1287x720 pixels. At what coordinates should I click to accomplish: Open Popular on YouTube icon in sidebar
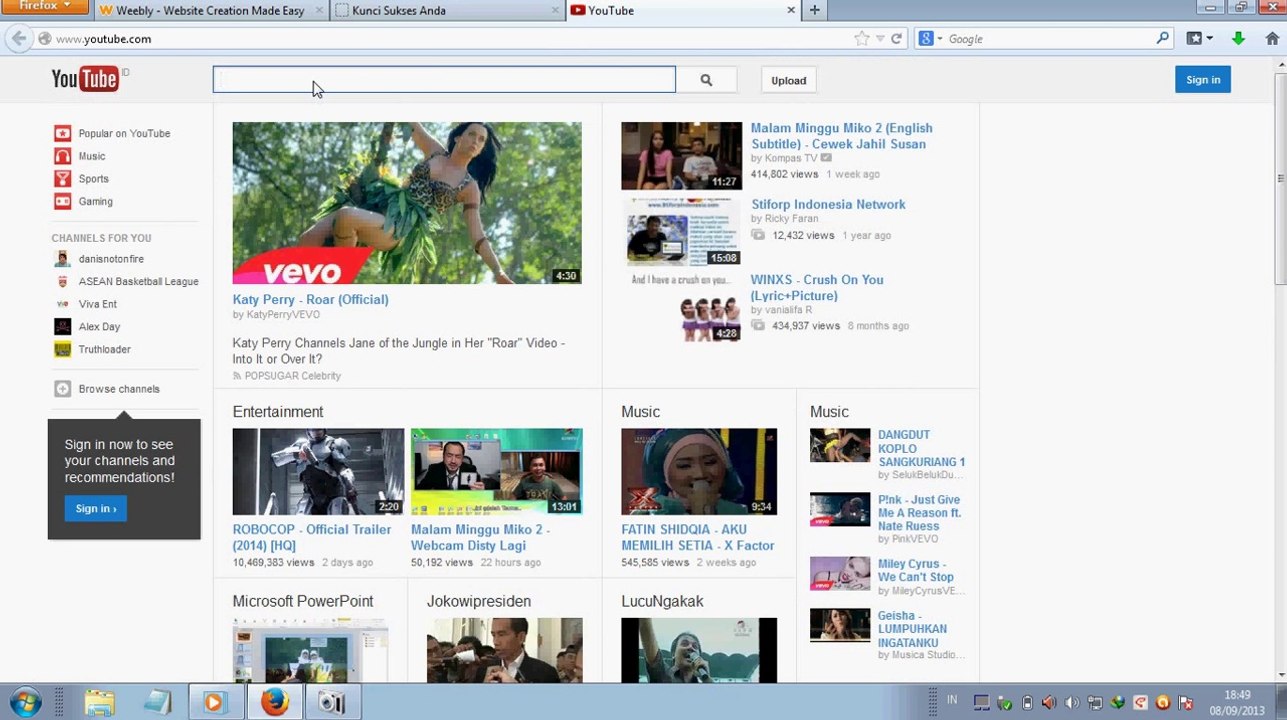click(62, 133)
